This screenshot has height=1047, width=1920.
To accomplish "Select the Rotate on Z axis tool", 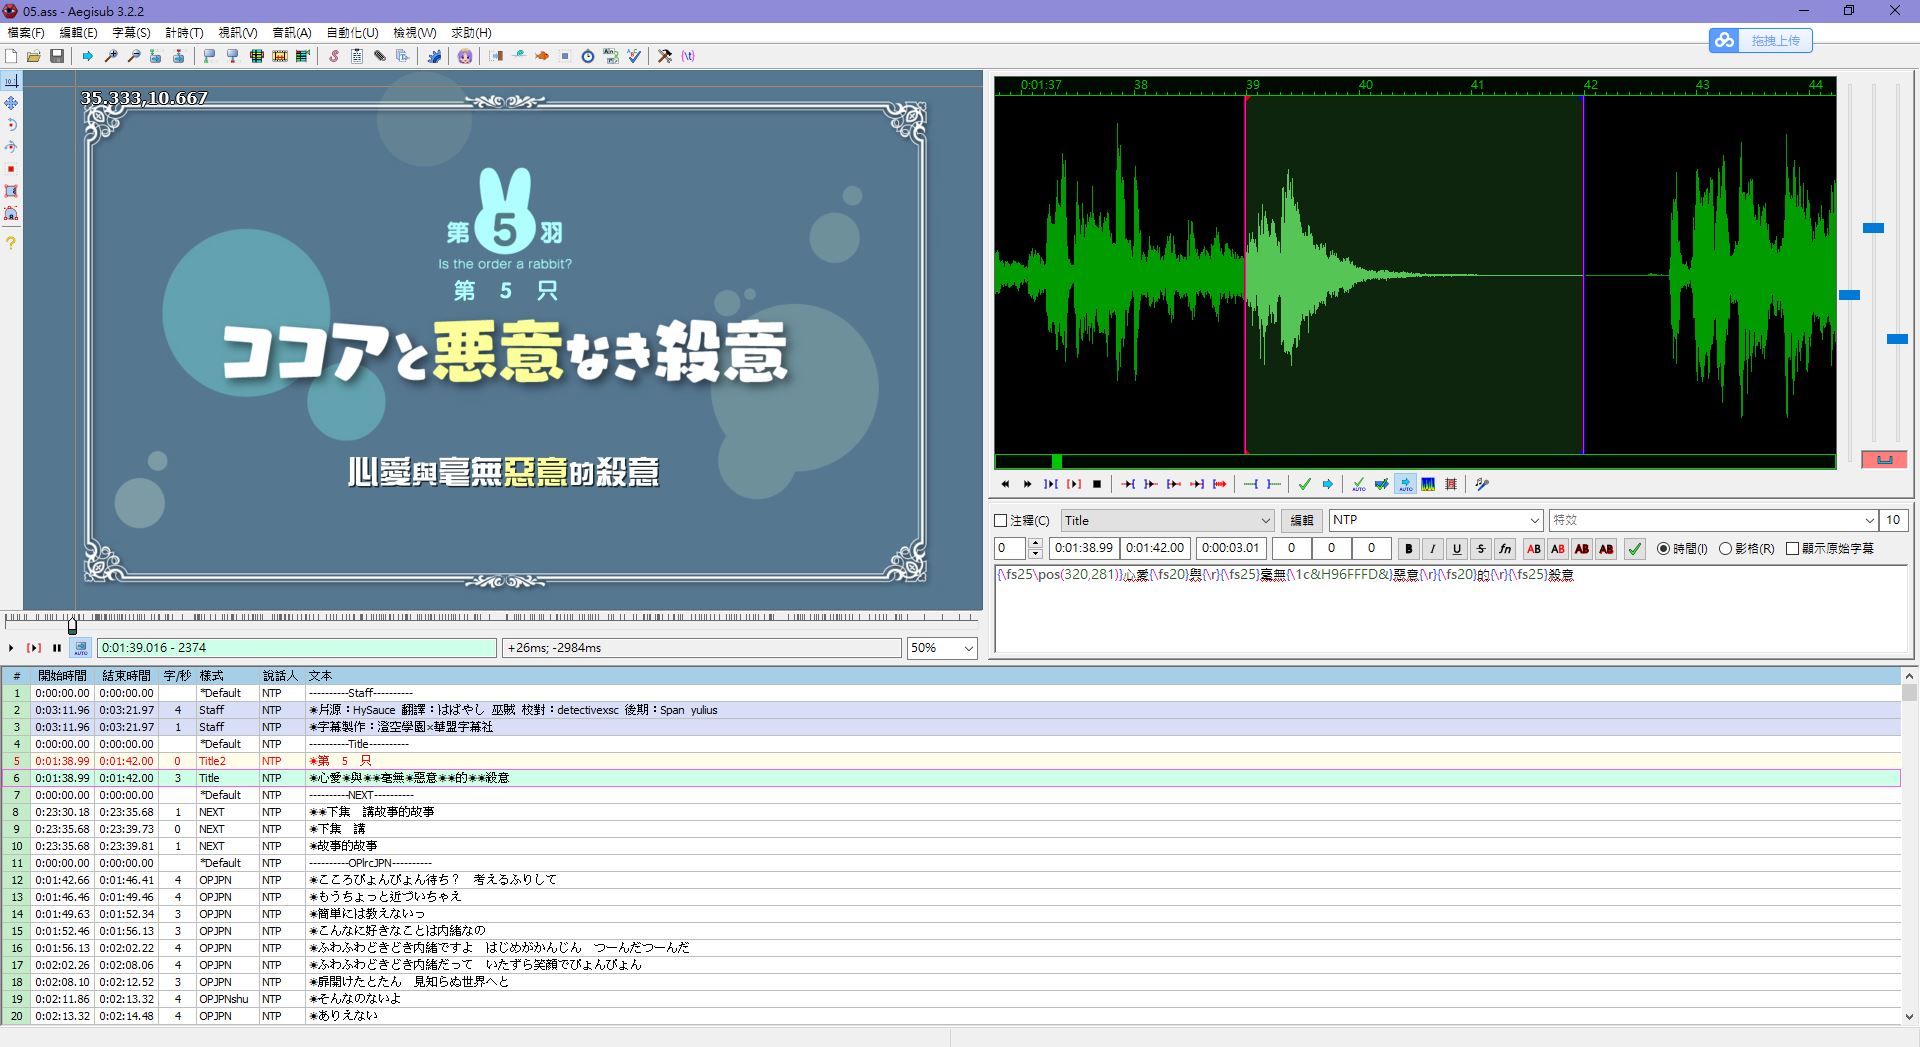I will (11, 125).
